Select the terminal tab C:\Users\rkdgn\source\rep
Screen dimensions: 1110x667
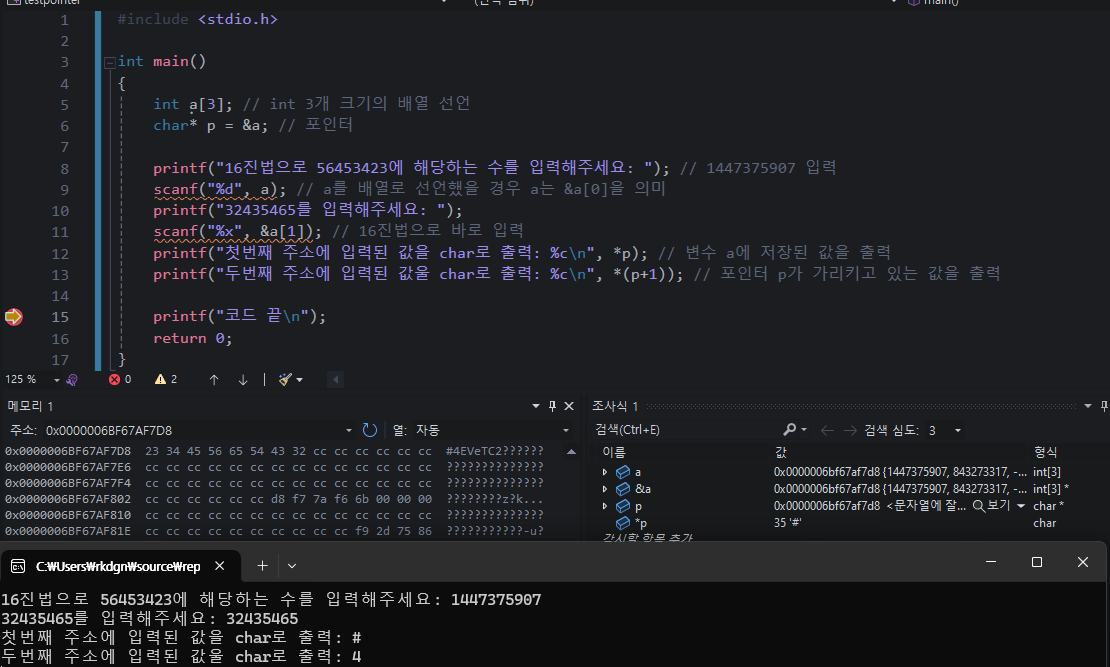pos(118,566)
